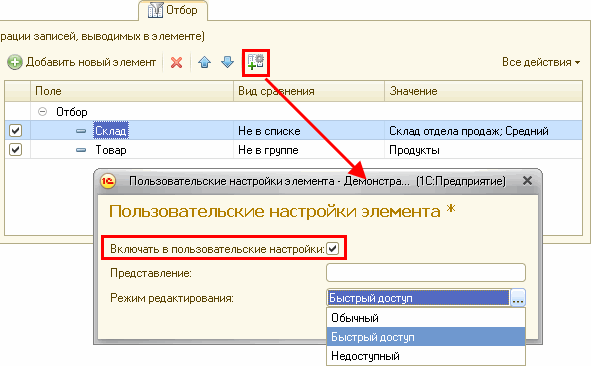
Task: Click the minus icon beside Товар
Action: [x=81, y=150]
